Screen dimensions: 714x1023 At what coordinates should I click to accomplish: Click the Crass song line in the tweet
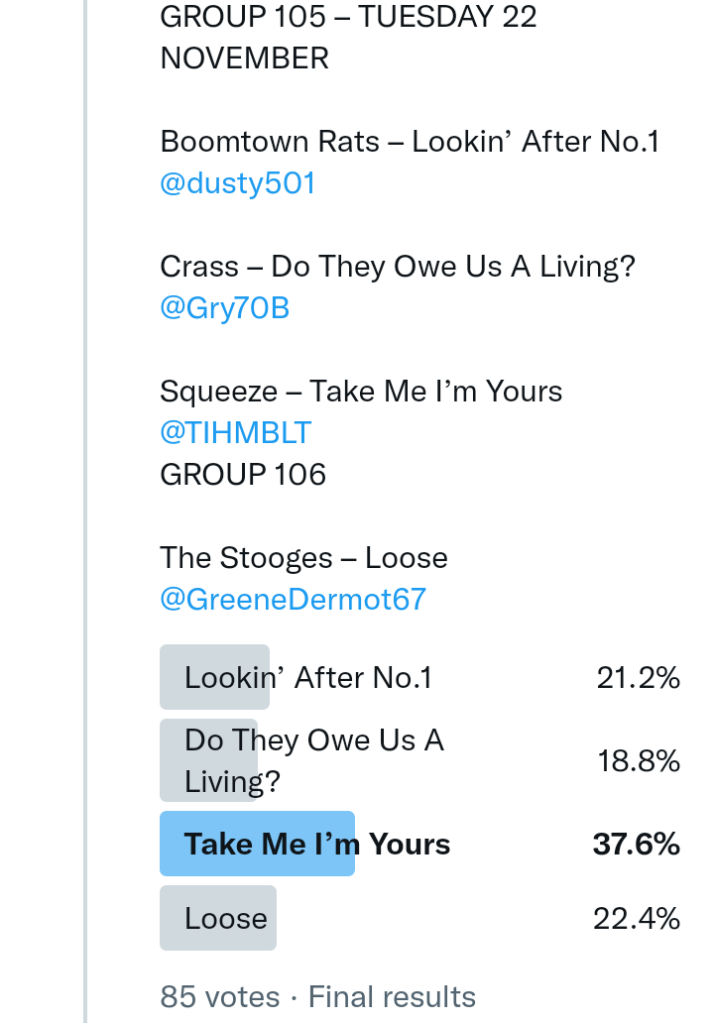[x=397, y=267]
